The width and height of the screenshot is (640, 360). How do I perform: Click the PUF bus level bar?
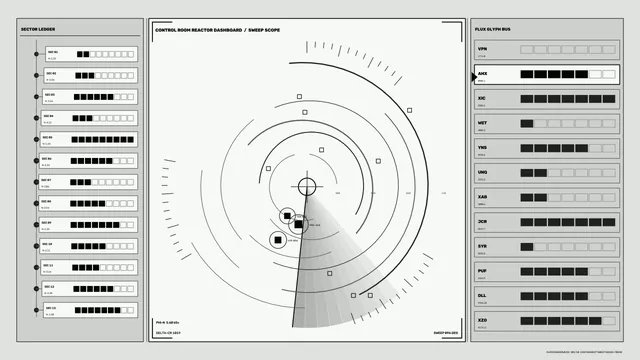(x=568, y=271)
